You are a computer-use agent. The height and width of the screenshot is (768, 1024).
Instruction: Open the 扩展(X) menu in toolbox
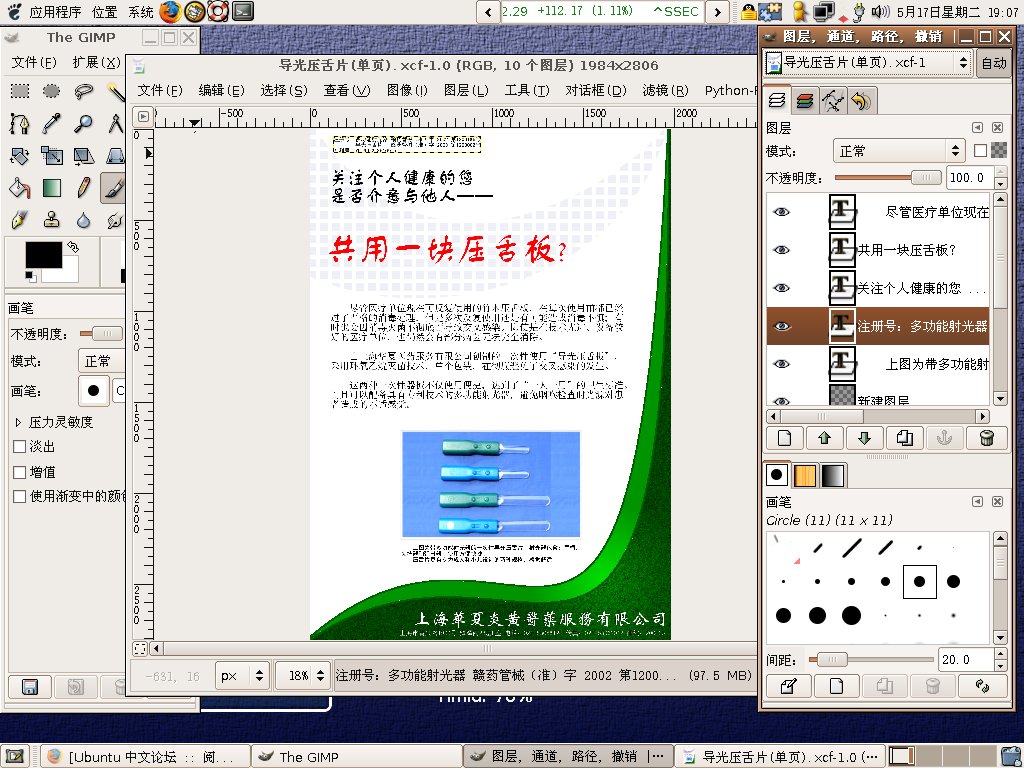(97, 62)
